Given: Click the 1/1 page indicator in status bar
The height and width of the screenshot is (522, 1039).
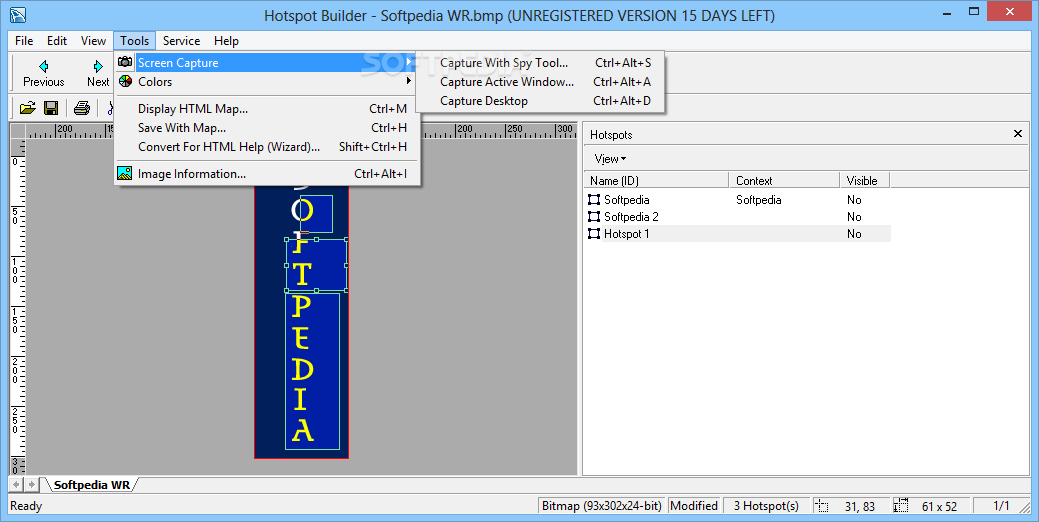Looking at the screenshot, I should [x=1001, y=506].
